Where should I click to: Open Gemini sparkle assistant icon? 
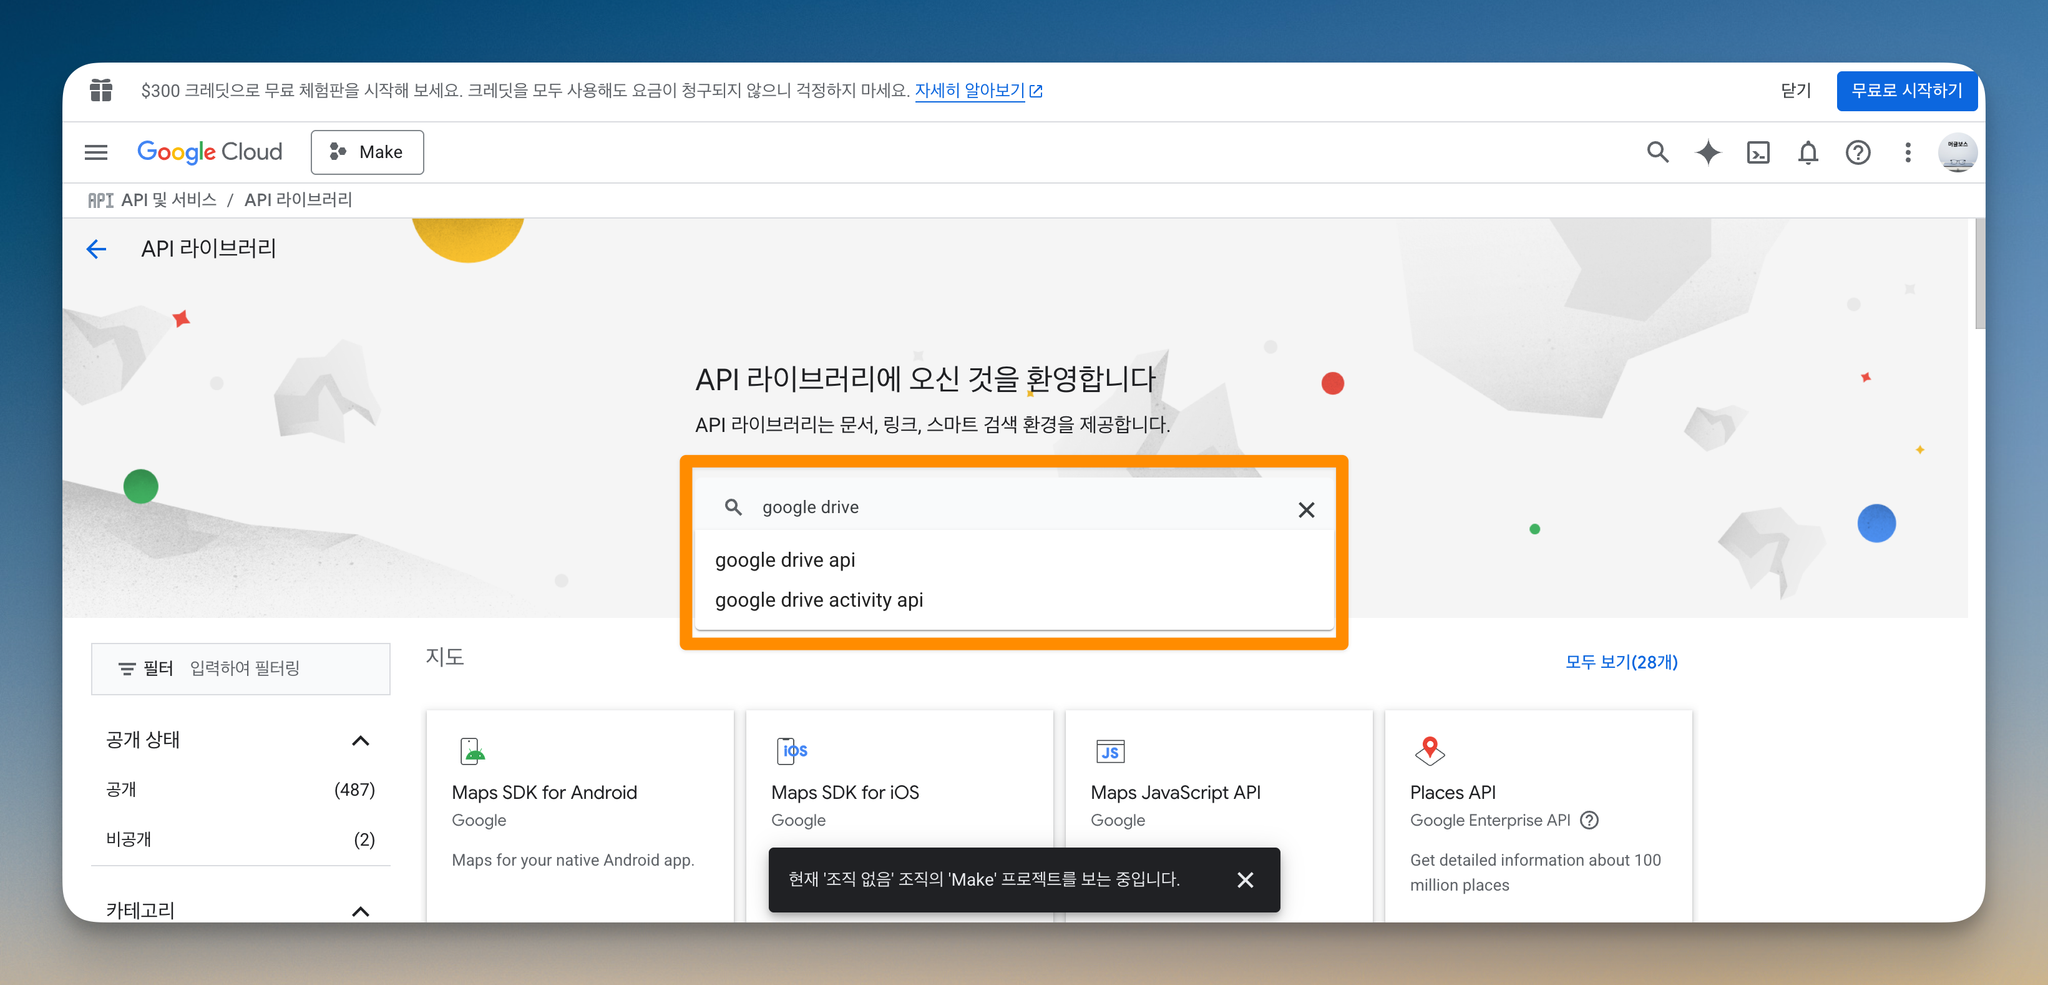(x=1708, y=152)
